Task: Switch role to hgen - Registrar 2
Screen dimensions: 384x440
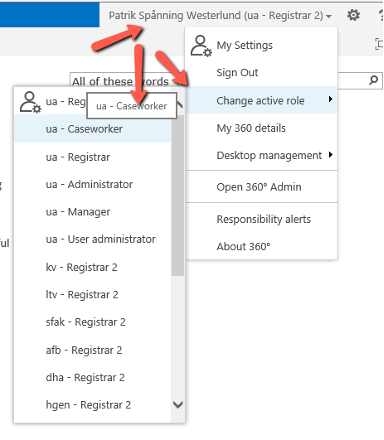Action: click(92, 405)
